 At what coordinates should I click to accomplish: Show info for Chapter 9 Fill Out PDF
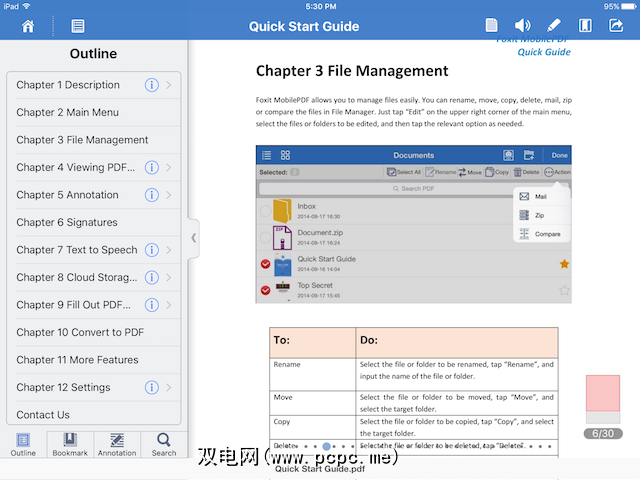click(152, 305)
